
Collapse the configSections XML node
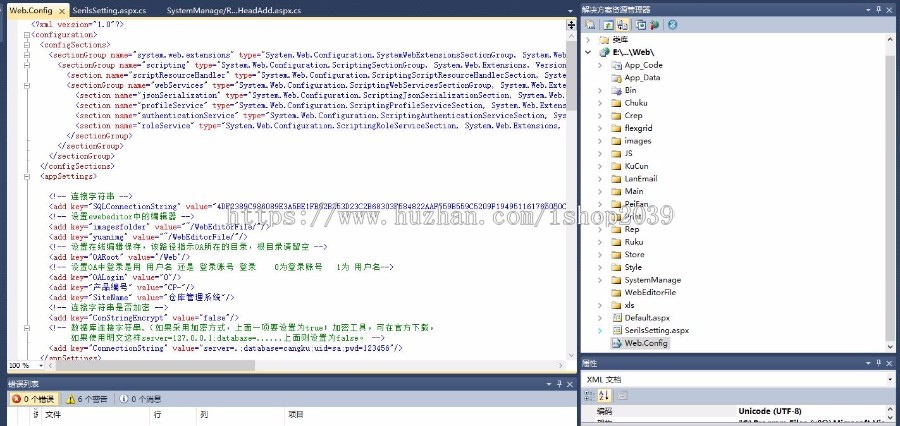pyautogui.click(x=26, y=45)
